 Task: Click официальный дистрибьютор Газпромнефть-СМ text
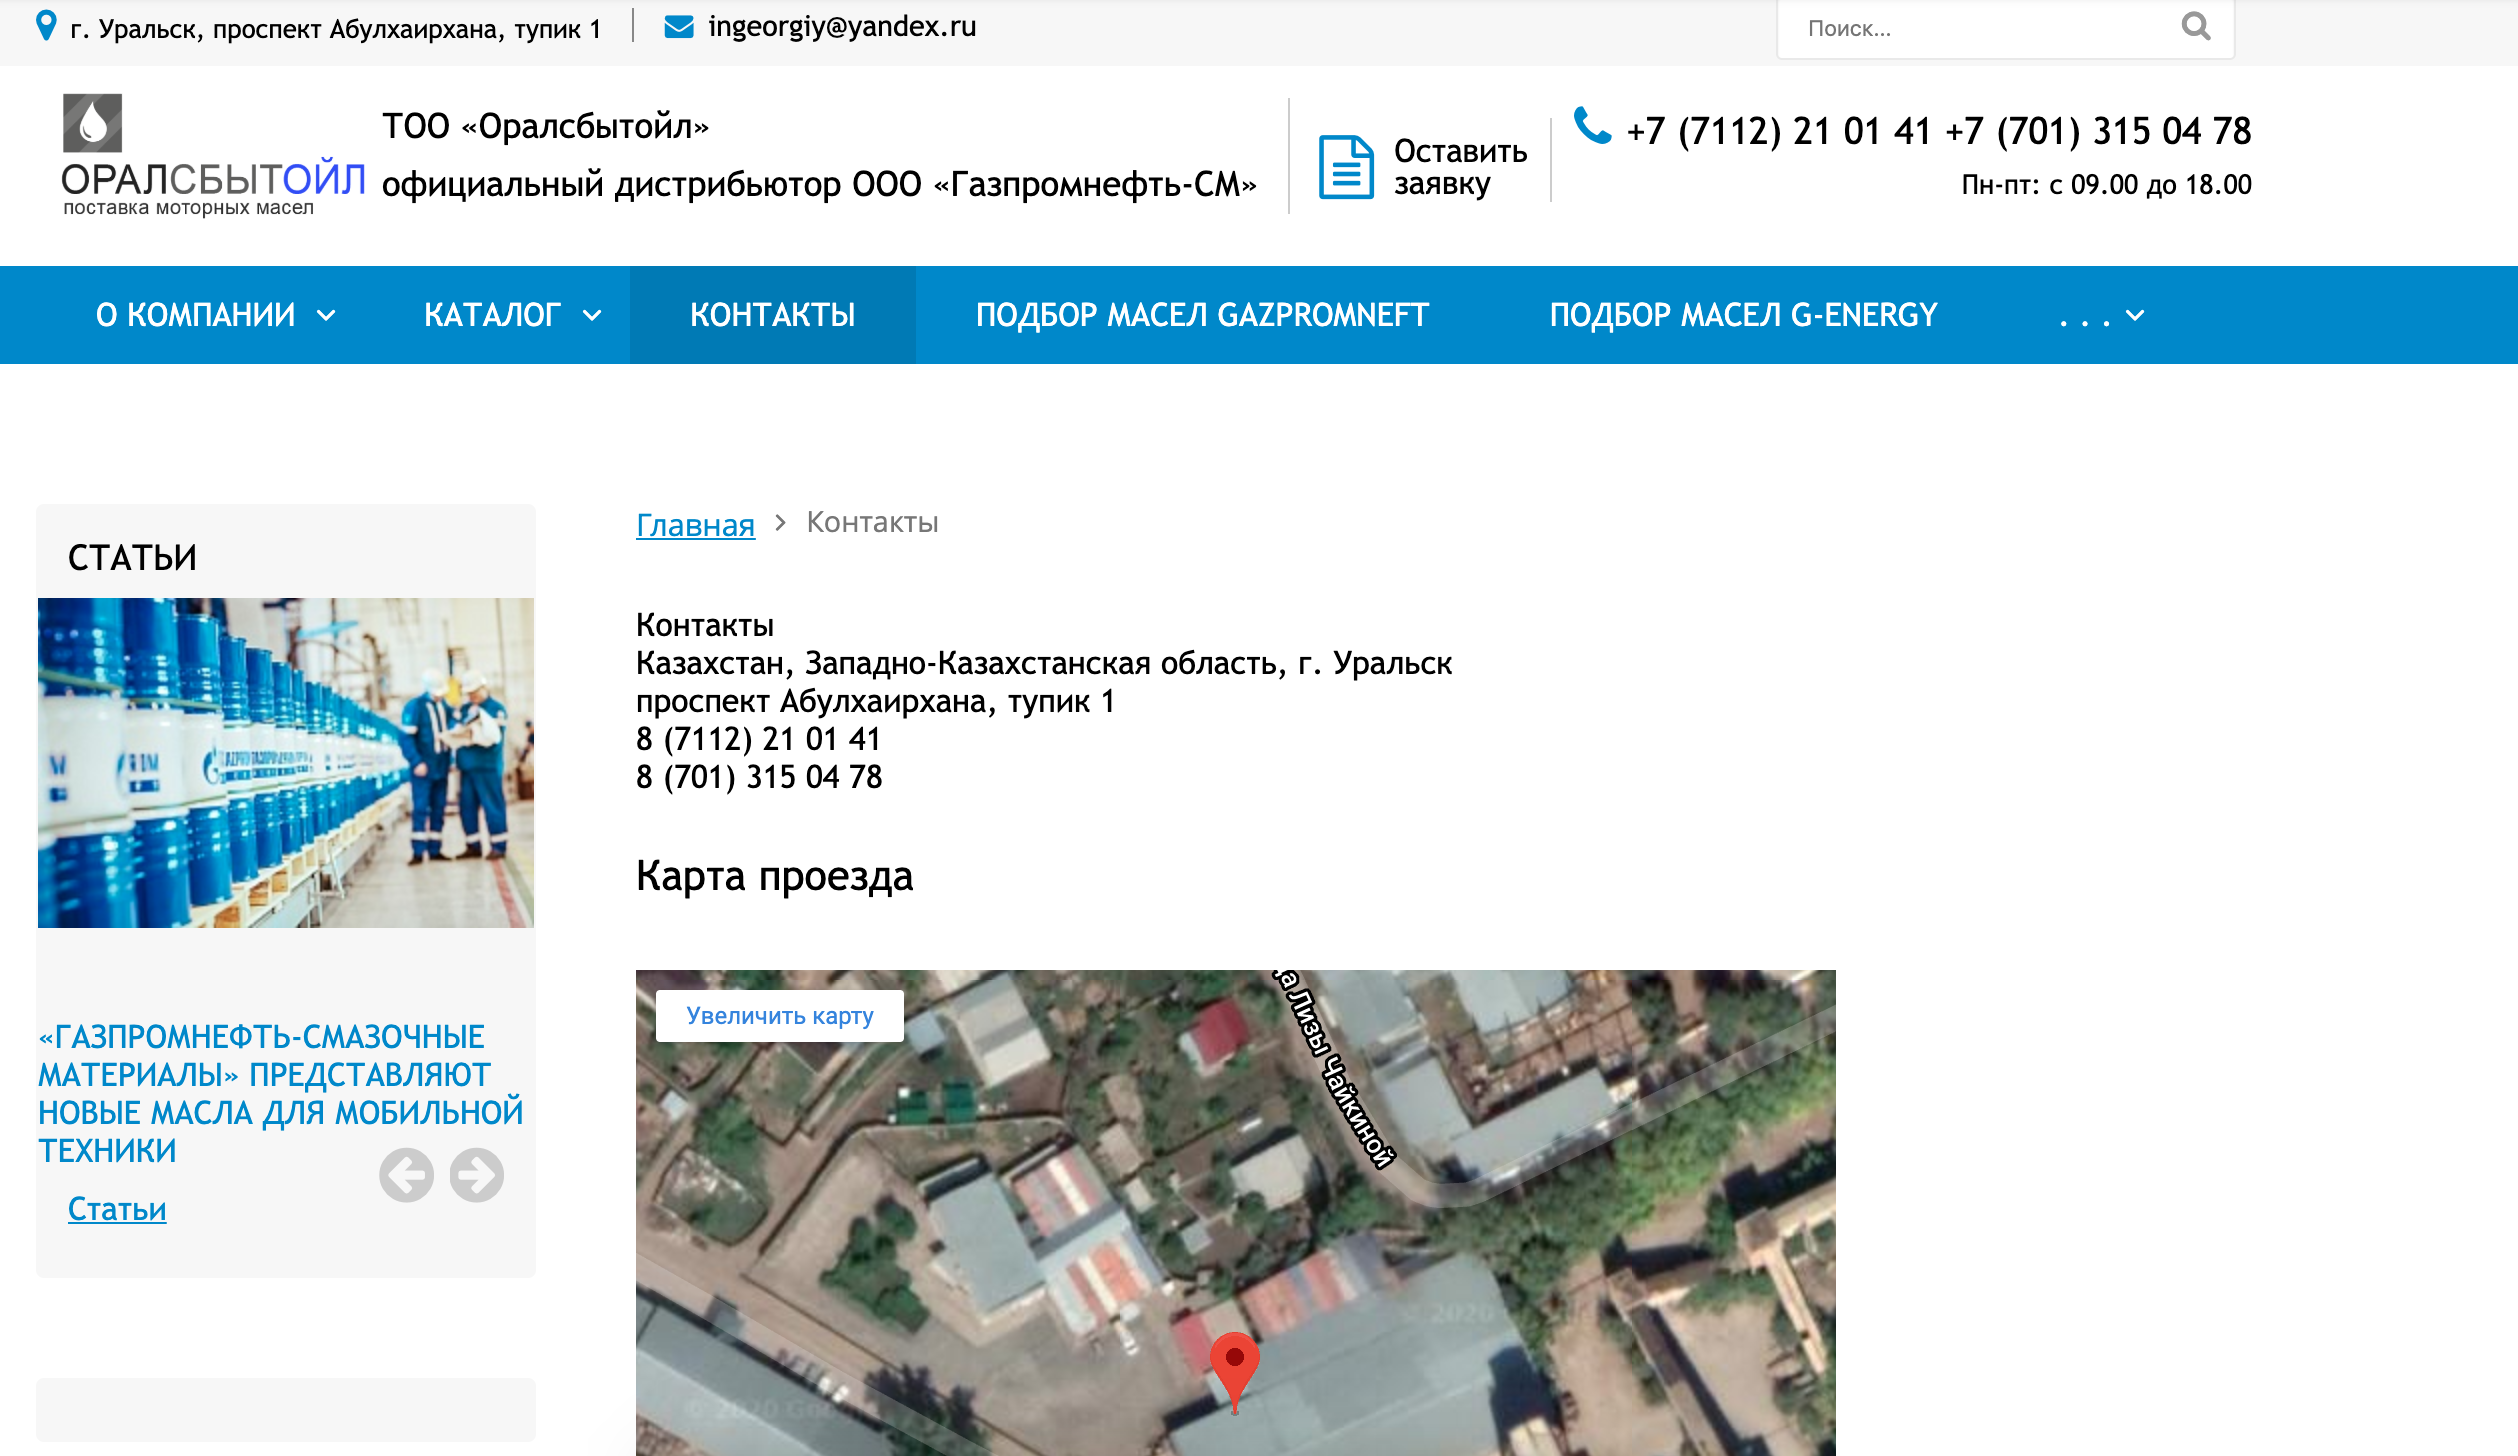pyautogui.click(x=819, y=184)
